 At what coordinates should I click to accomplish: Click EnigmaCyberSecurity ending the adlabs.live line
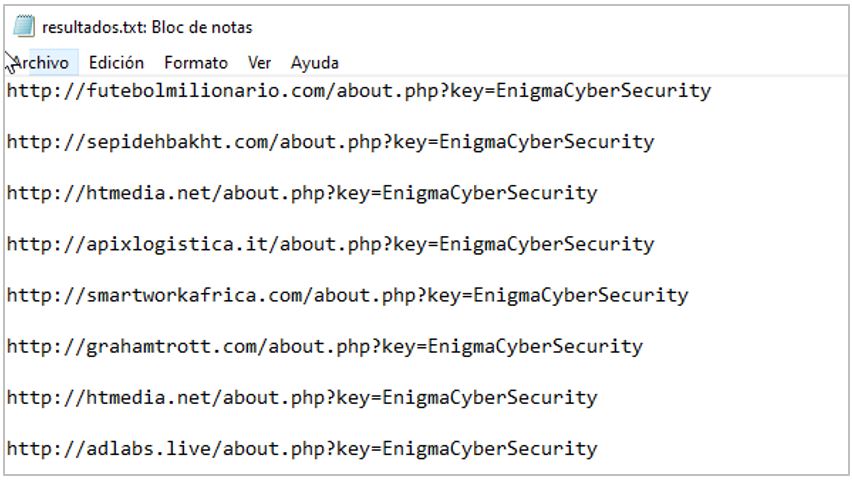[490, 449]
